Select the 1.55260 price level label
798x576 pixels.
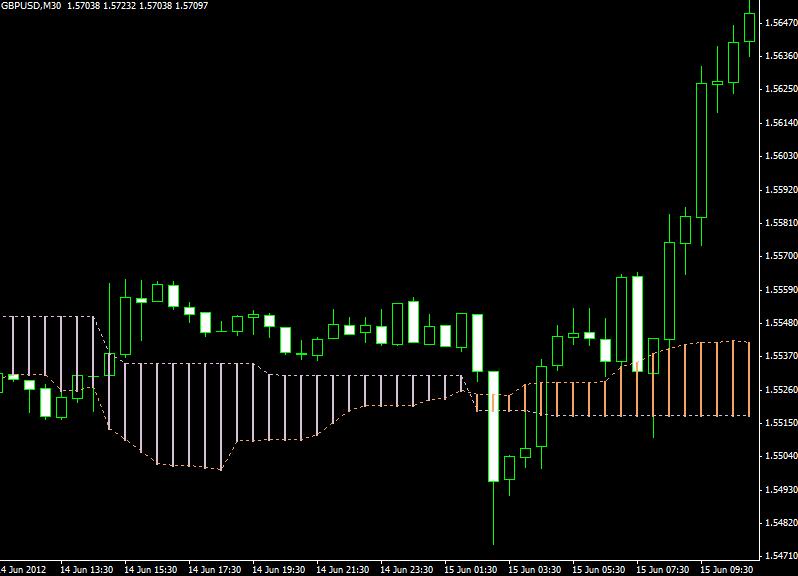[781, 390]
